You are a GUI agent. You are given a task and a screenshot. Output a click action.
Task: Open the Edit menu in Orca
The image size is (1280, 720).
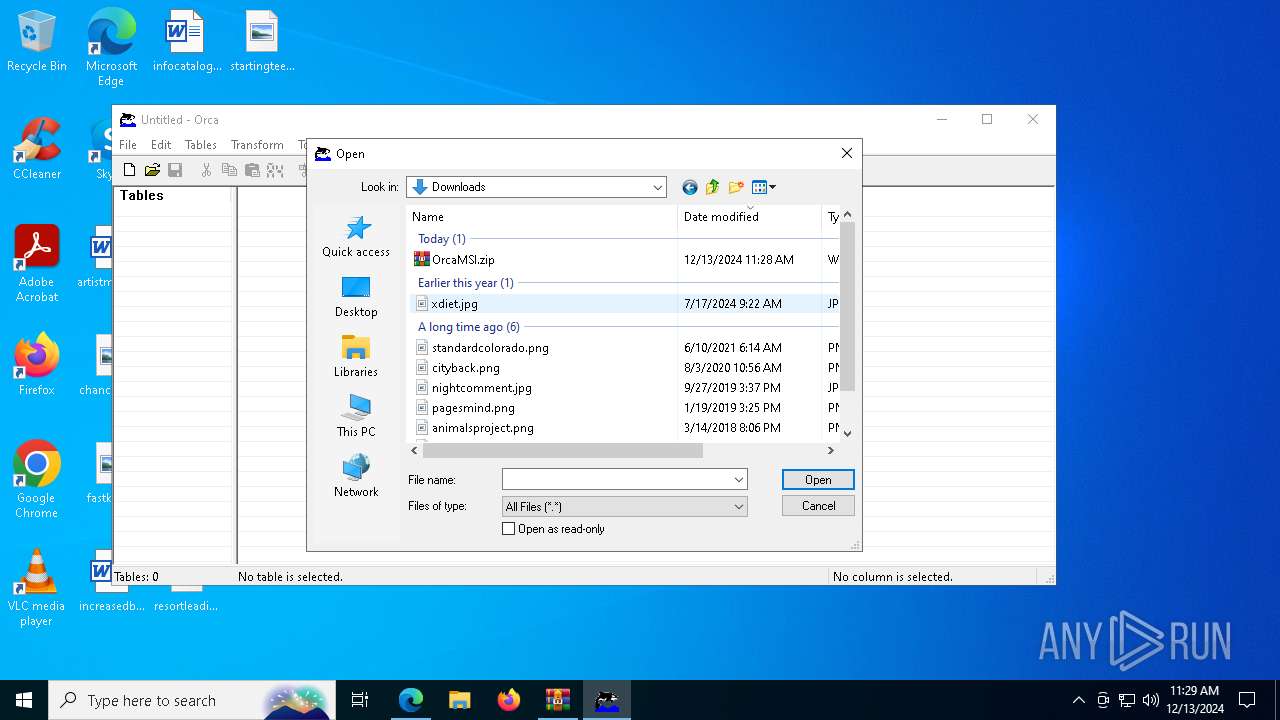click(161, 145)
